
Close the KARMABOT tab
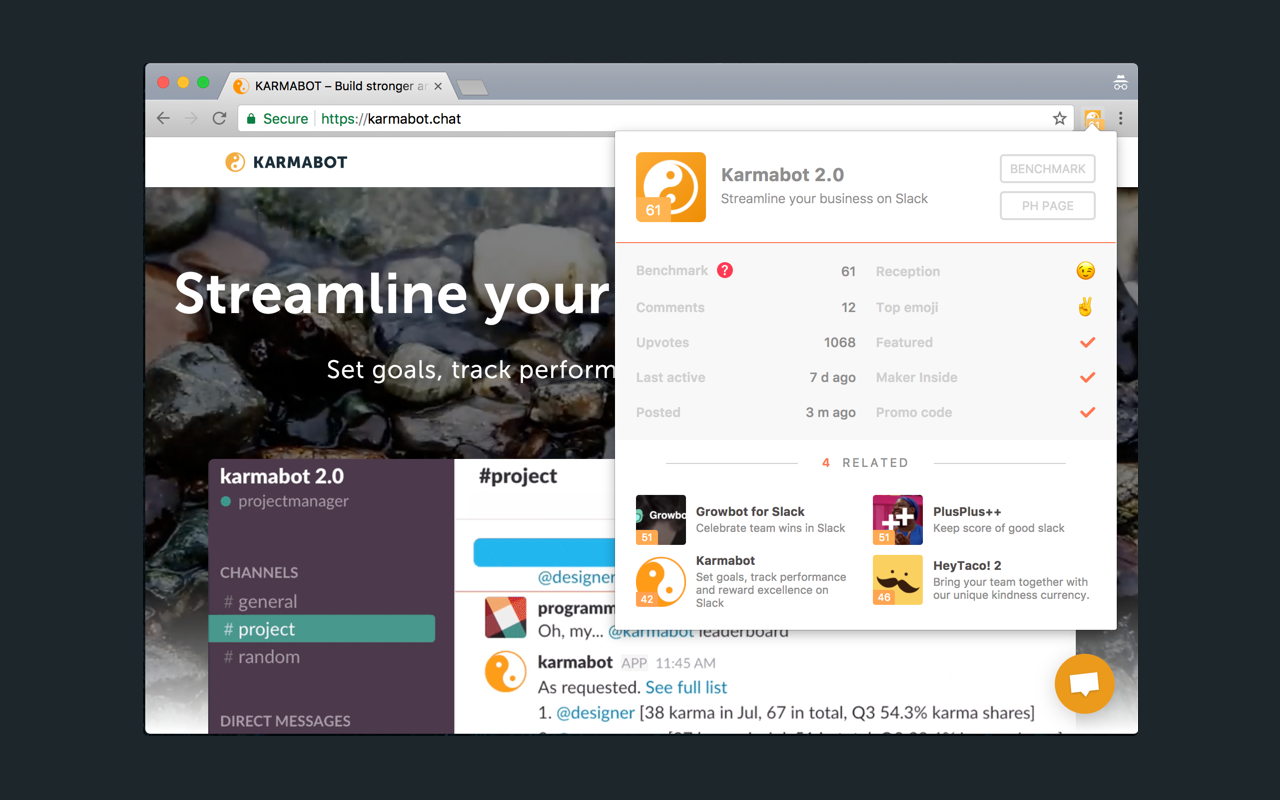(x=438, y=86)
